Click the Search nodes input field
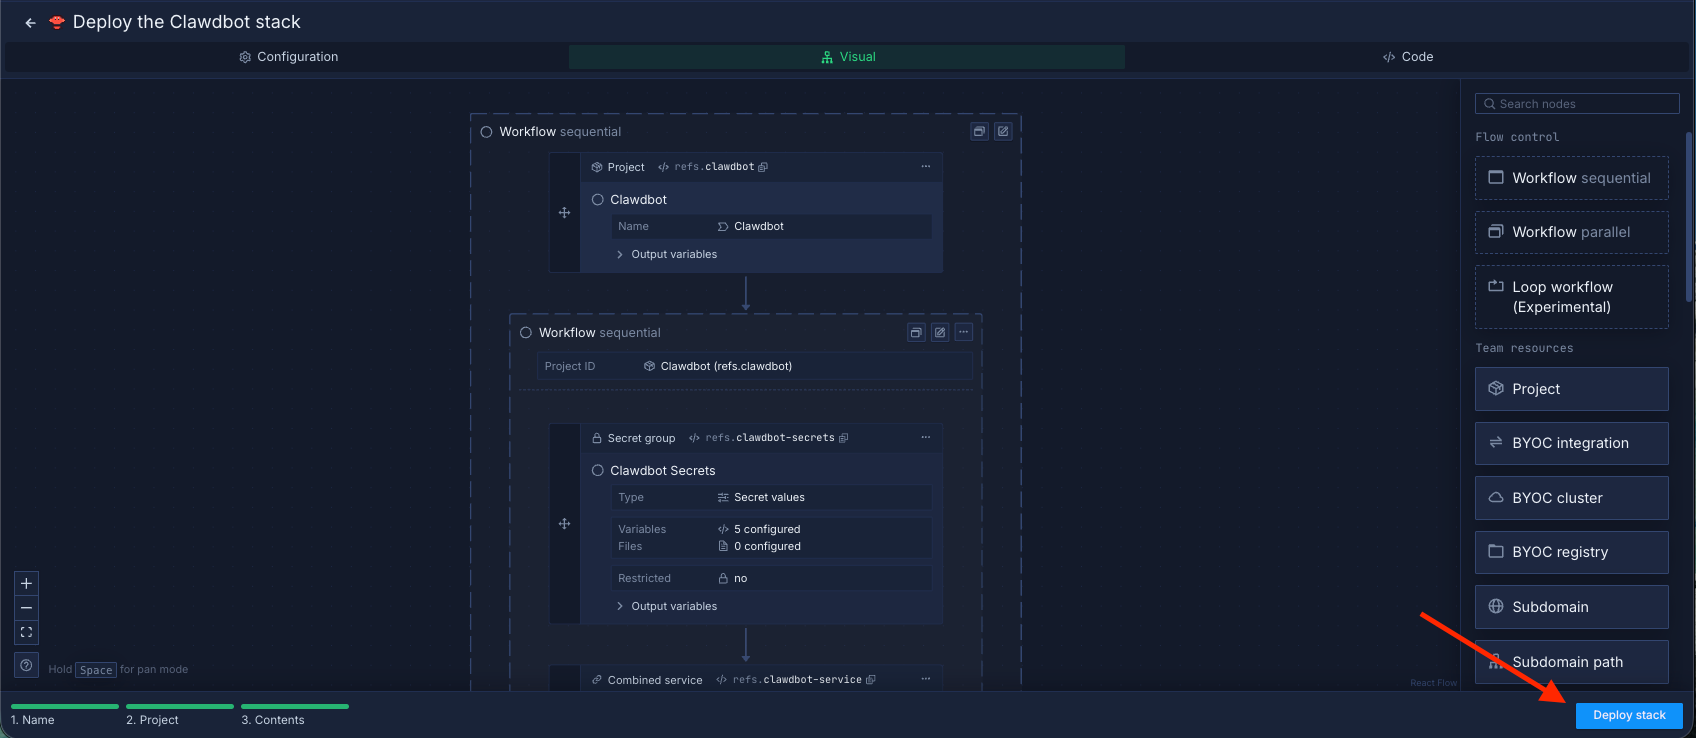Viewport: 1696px width, 738px height. point(1577,104)
